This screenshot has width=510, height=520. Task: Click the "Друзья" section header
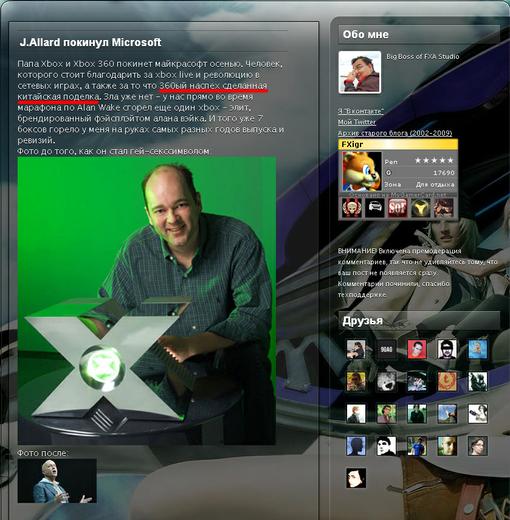click(x=362, y=321)
